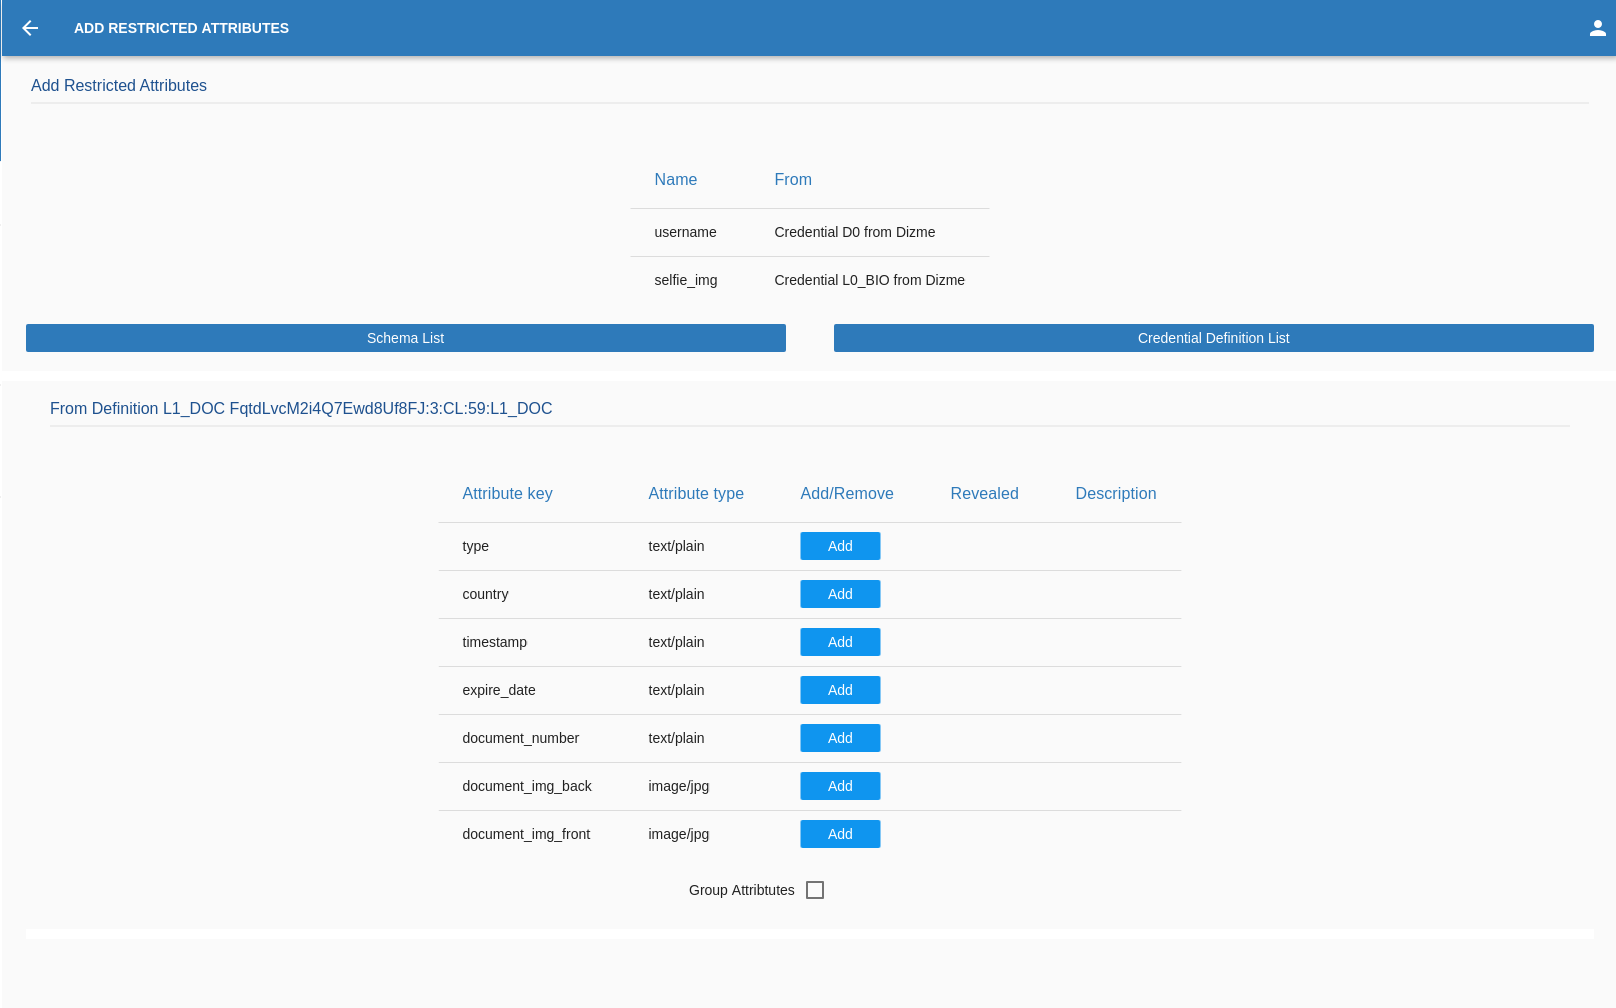1616x1008 pixels.
Task: Open the Credential Definition List
Action: point(1214,338)
